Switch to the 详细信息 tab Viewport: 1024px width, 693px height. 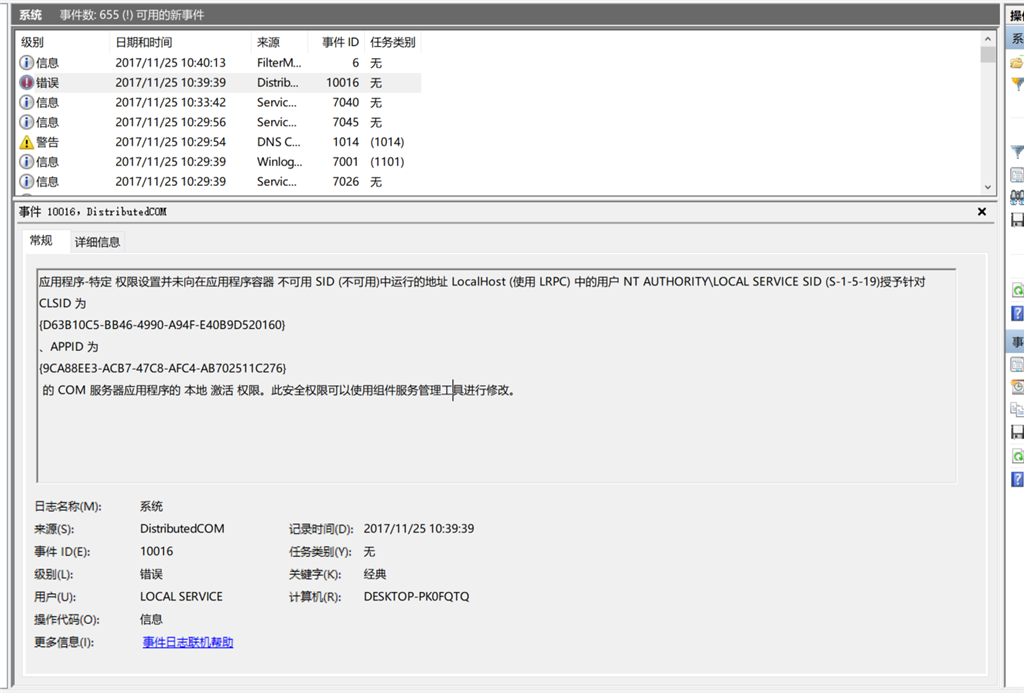coord(97,242)
